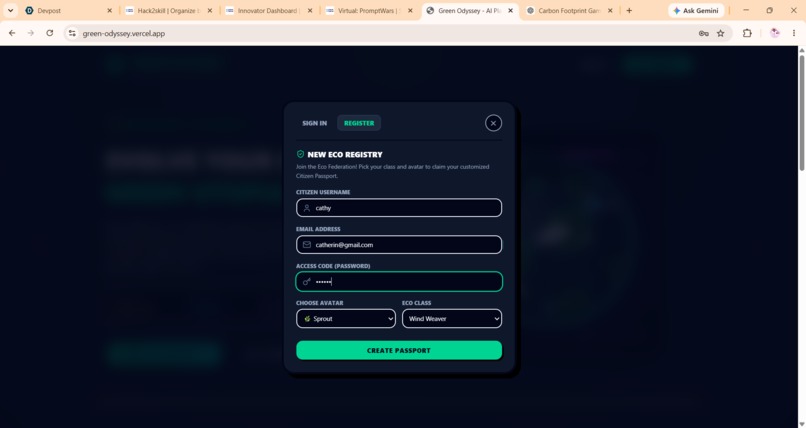Click the ECO CLASS label

click(x=416, y=303)
